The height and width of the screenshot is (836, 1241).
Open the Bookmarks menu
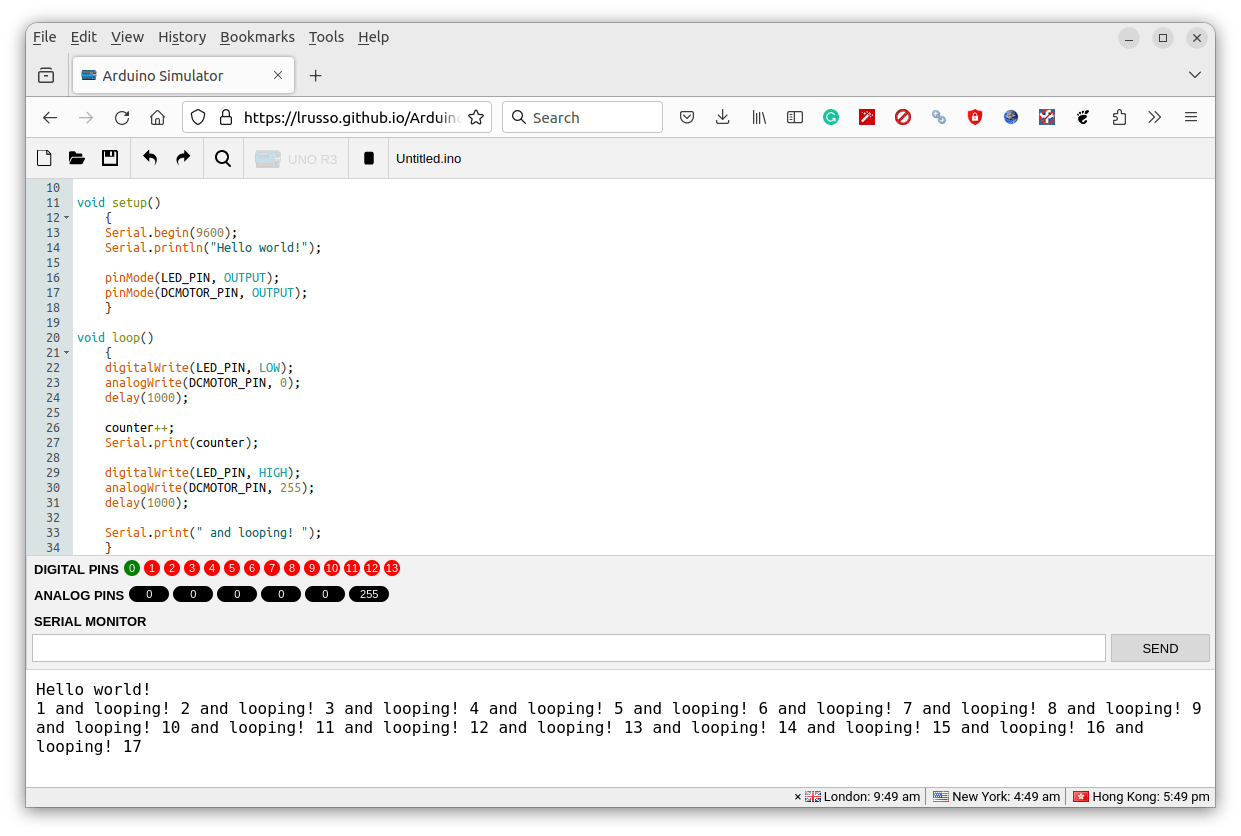pyautogui.click(x=257, y=37)
